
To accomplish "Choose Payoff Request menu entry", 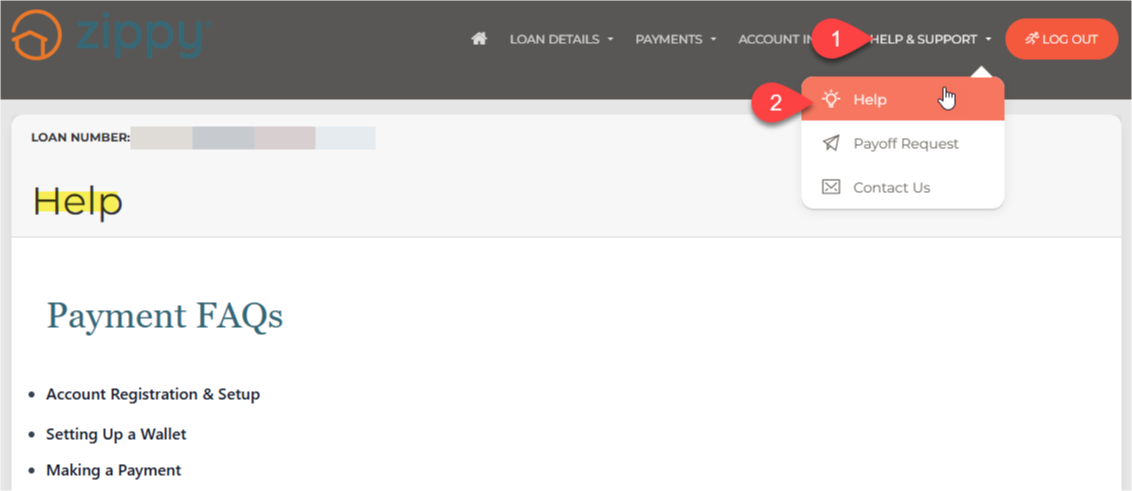I will coord(902,143).
